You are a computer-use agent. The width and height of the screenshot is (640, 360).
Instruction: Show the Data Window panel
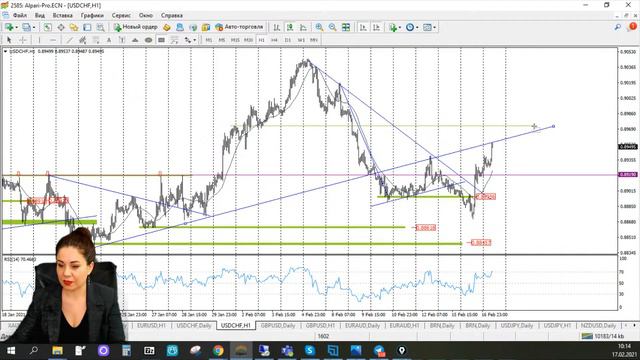[x=61, y=27]
